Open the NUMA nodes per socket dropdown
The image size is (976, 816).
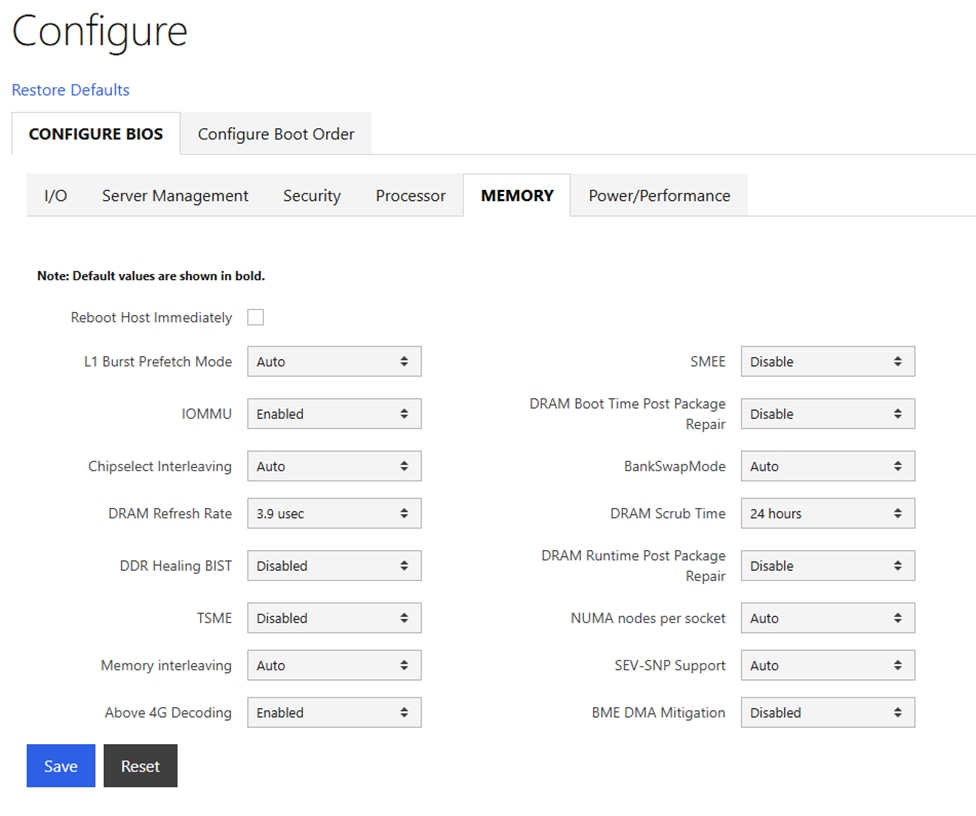[x=827, y=617]
